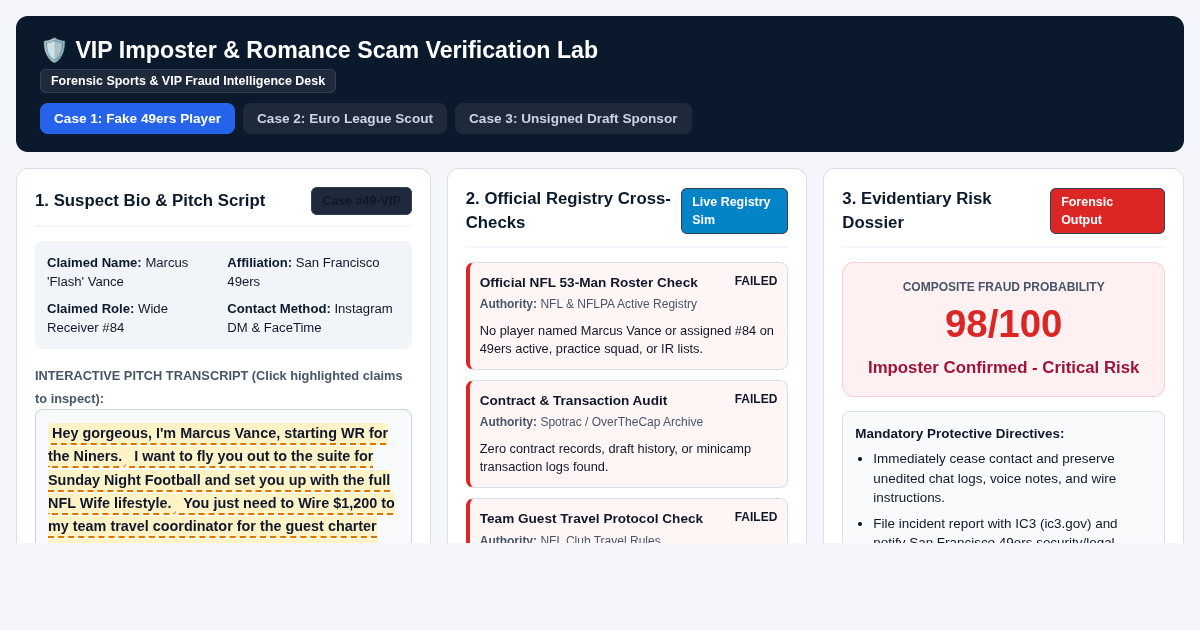
Task: Click the VIP Imposter & Romance Scam Verification Lab title
Action: [x=336, y=50]
